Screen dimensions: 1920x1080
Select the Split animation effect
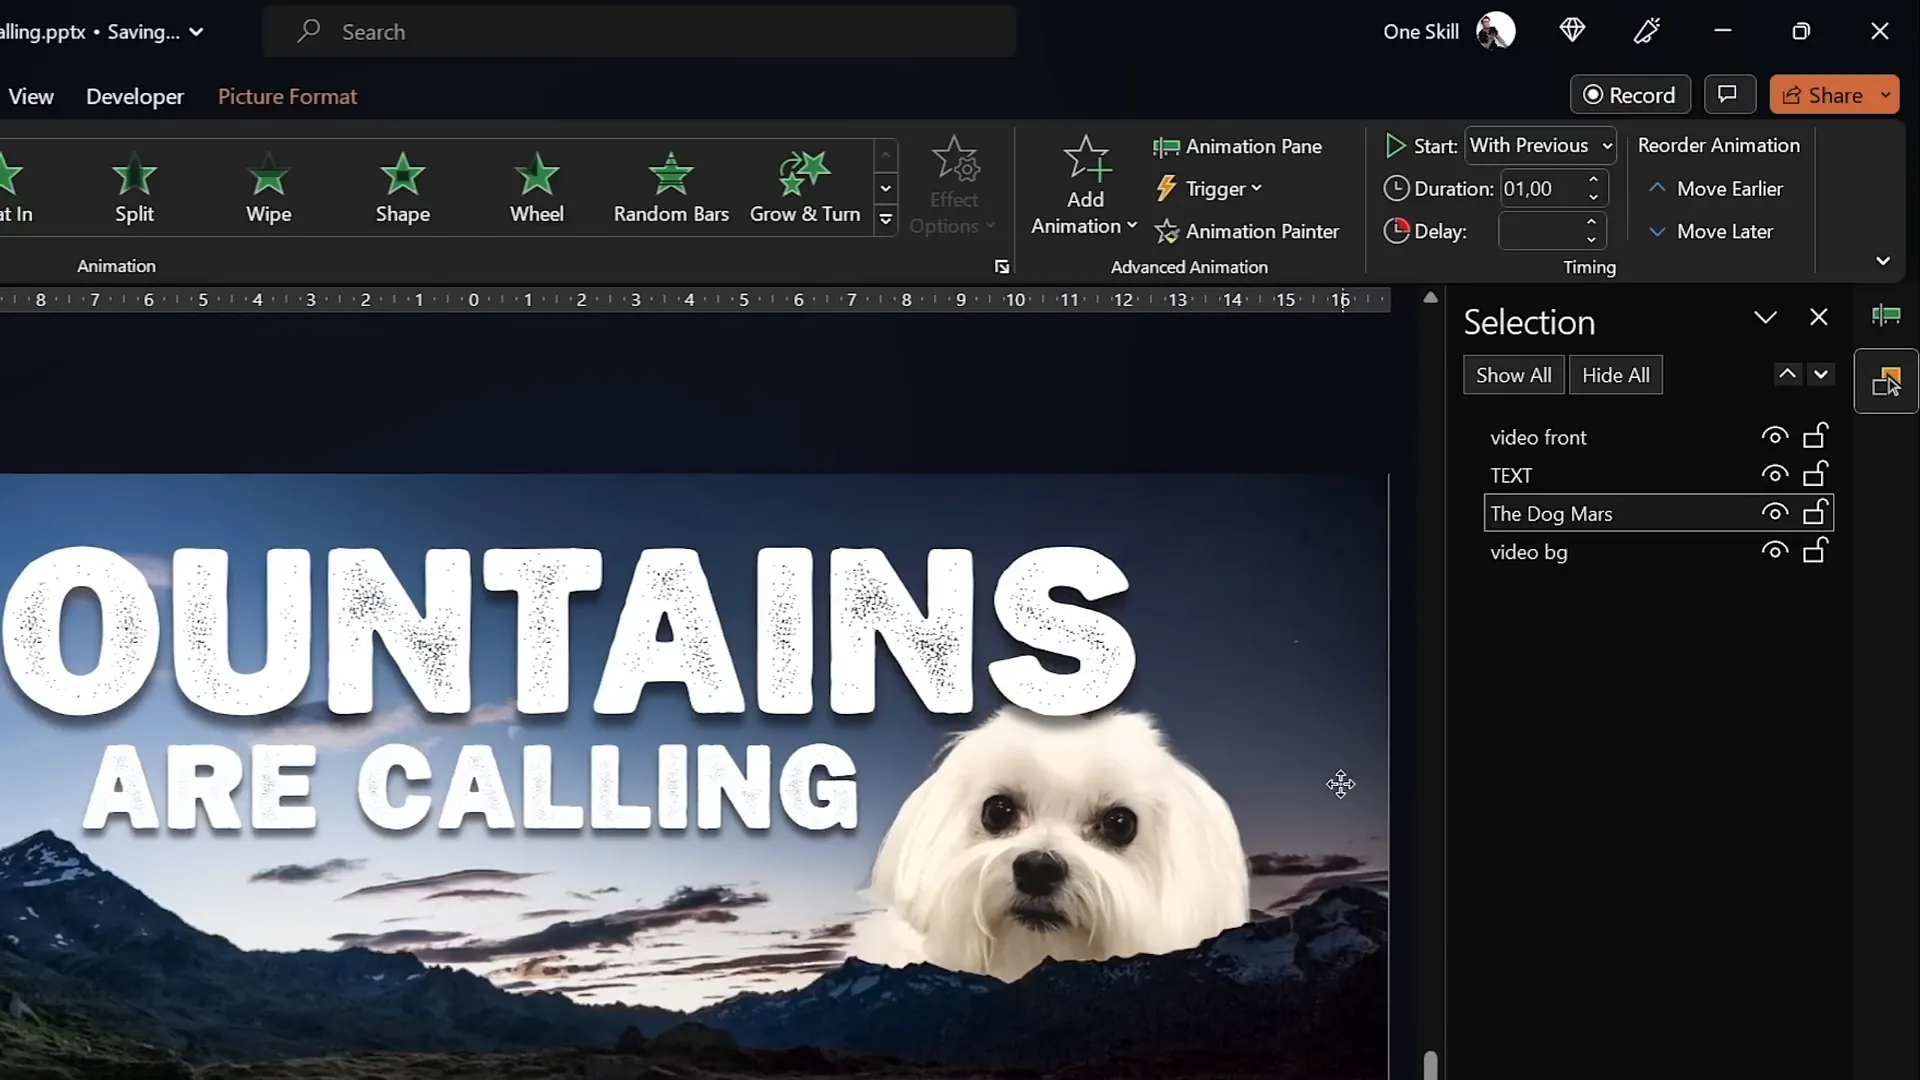click(x=135, y=187)
